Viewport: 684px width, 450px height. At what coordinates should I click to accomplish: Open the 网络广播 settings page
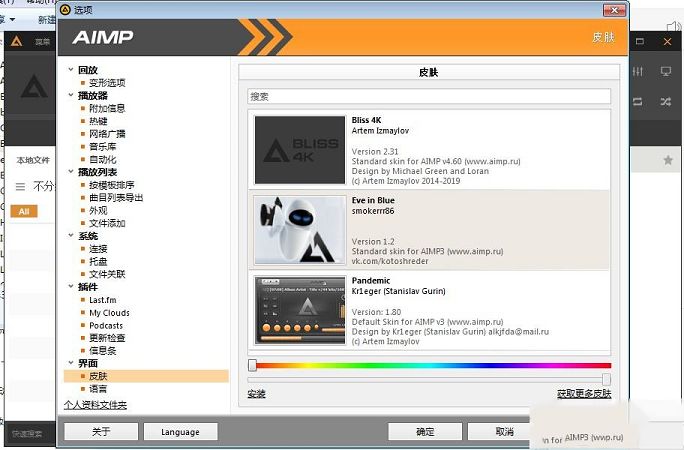click(107, 133)
